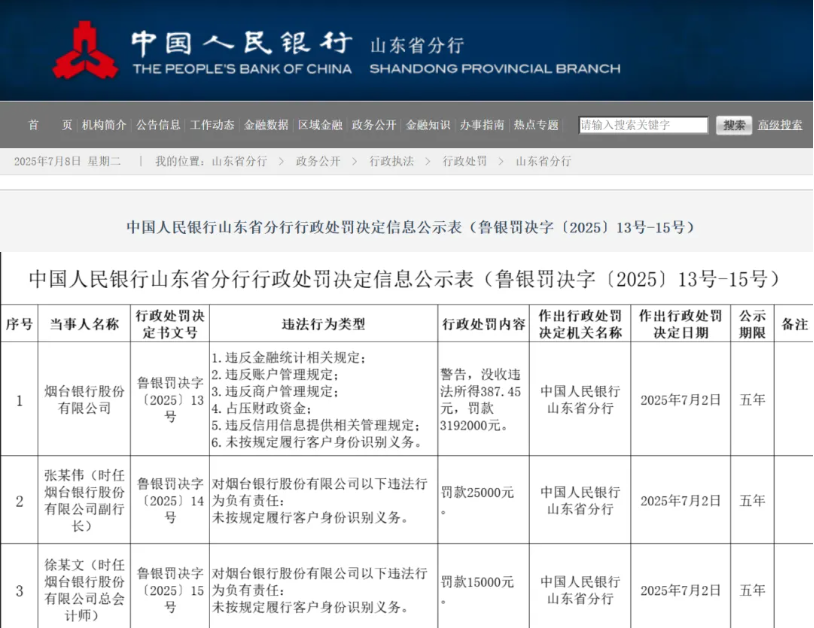Click the 罚款25000元 penalty cell
This screenshot has height=628, width=814.
pos(483,500)
